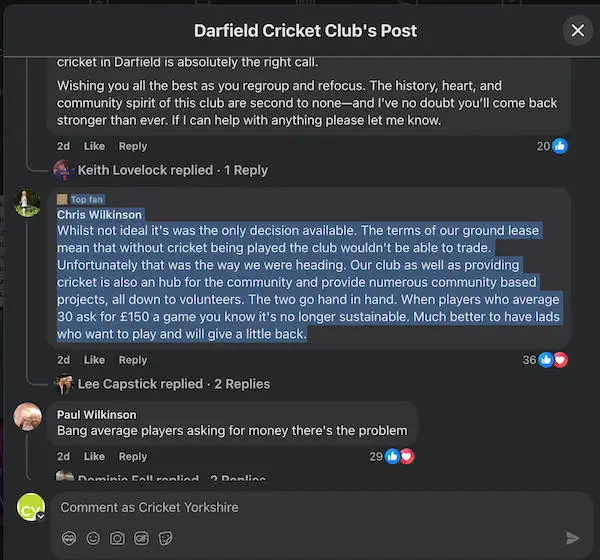View reactions on Paul Wilkinson's comment
The width and height of the screenshot is (600, 560).
[x=391, y=456]
